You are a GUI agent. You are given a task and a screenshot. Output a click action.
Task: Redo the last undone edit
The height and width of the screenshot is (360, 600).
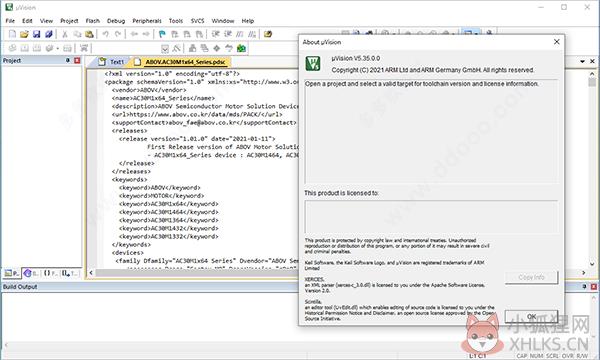[118, 34]
